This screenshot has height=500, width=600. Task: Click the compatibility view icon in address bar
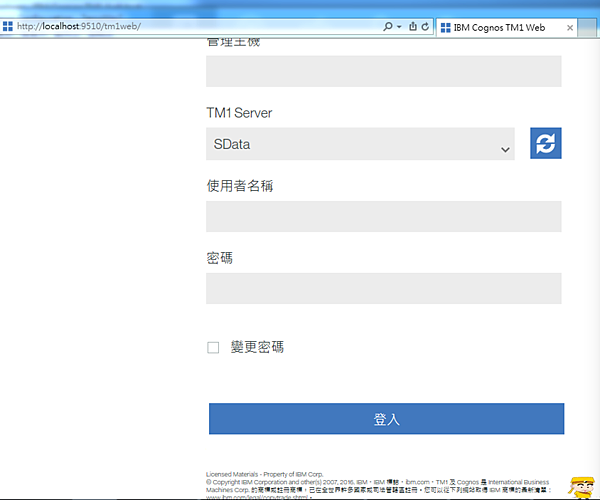(x=413, y=26)
